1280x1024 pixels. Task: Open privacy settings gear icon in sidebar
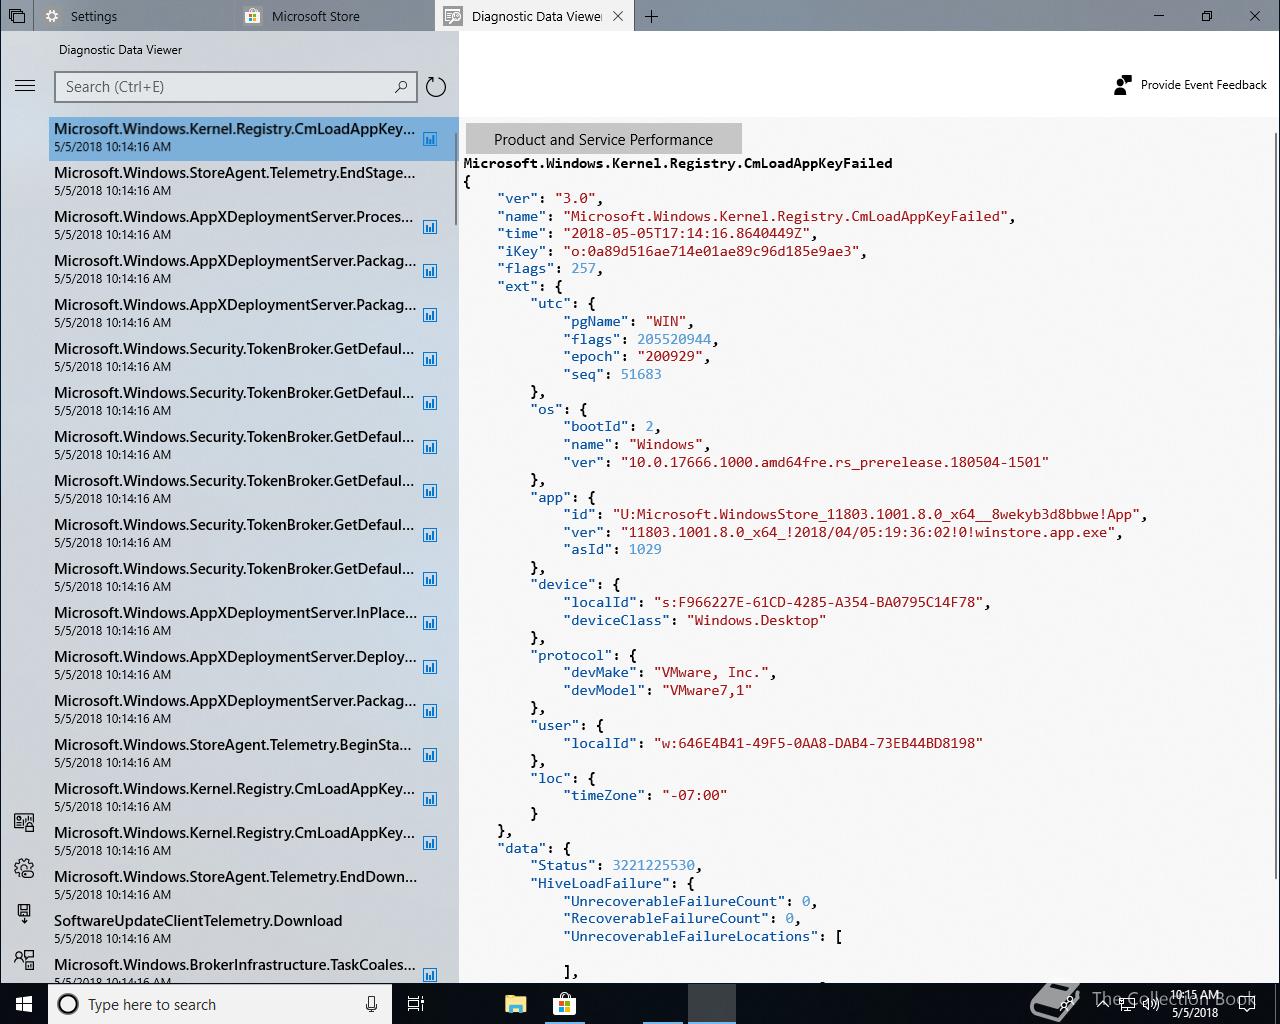point(24,868)
